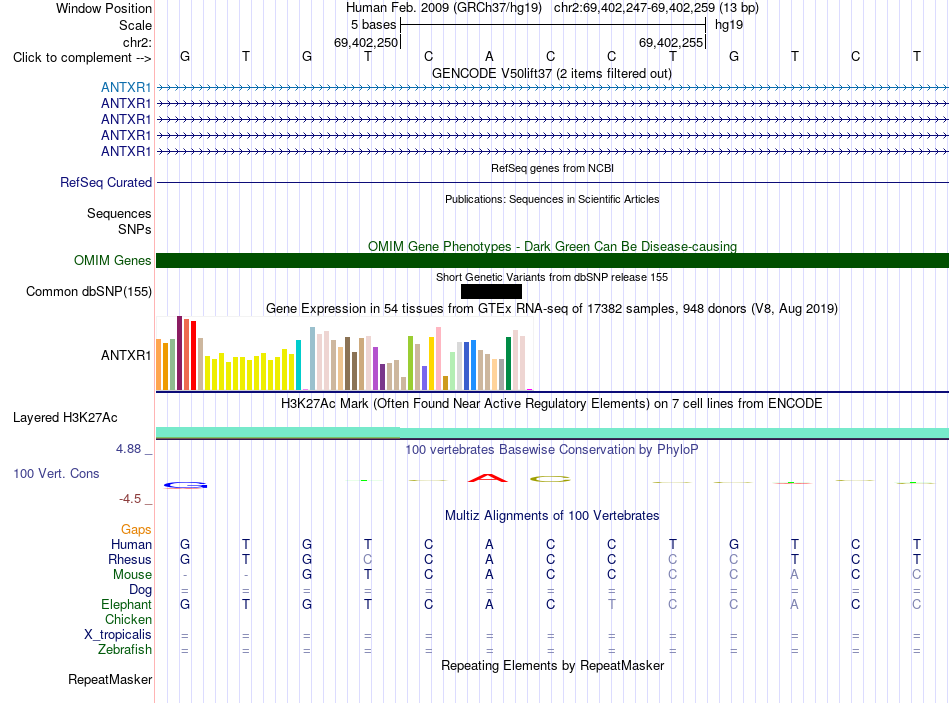Click the 4.88 conservation scale value
Image resolution: width=950 pixels, height=703 pixels.
(x=128, y=449)
